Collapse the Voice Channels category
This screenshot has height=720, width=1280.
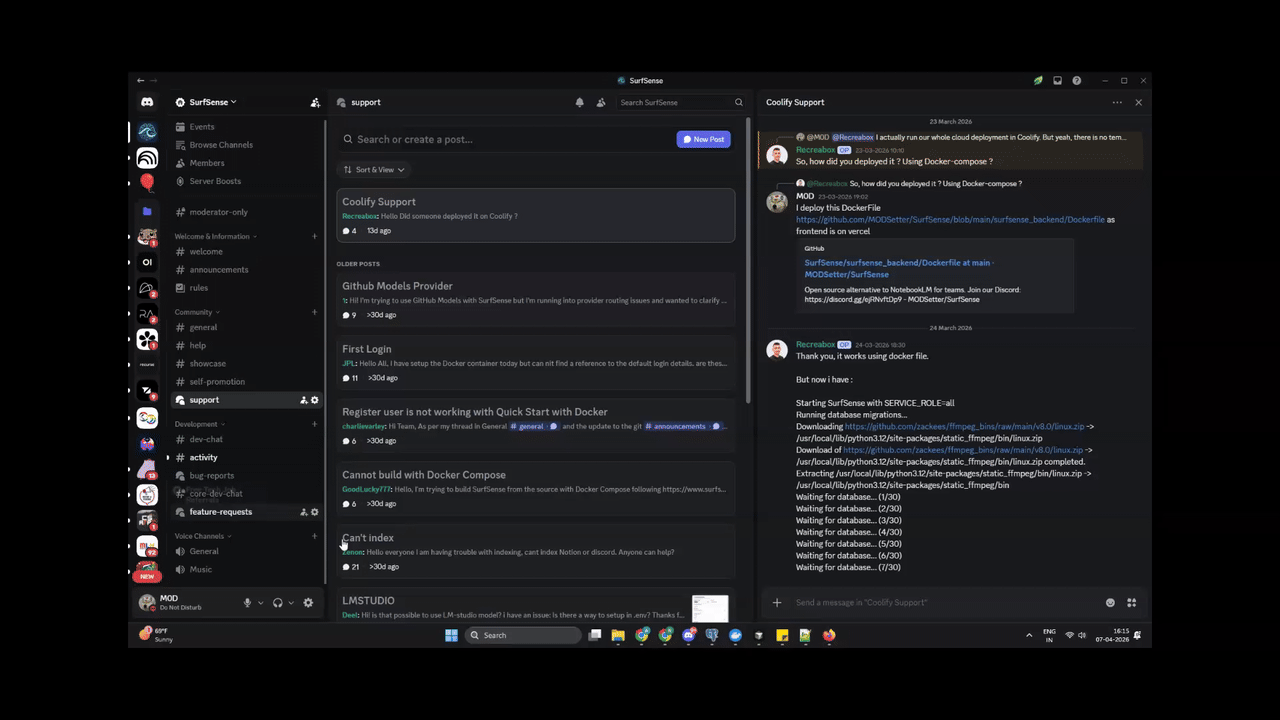(x=202, y=536)
